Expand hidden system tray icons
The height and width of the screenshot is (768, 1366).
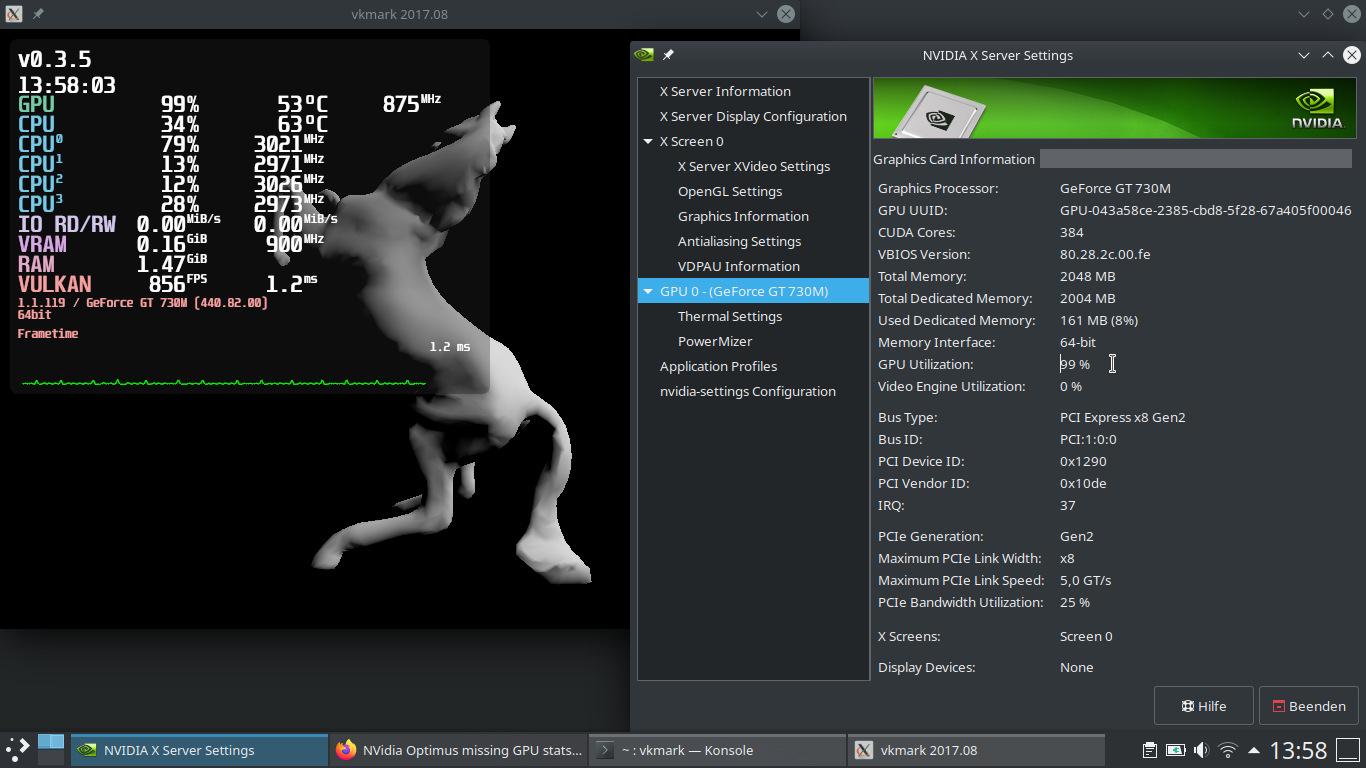(1252, 749)
